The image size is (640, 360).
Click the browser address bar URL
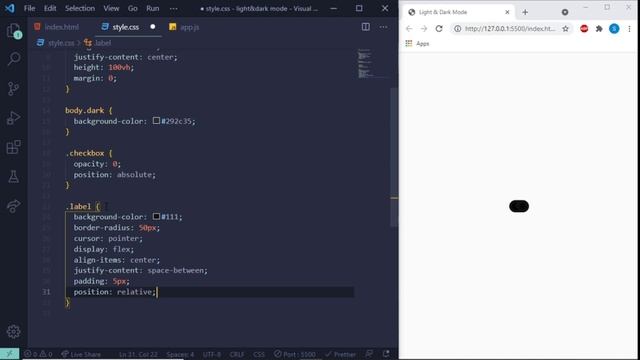(510, 29)
